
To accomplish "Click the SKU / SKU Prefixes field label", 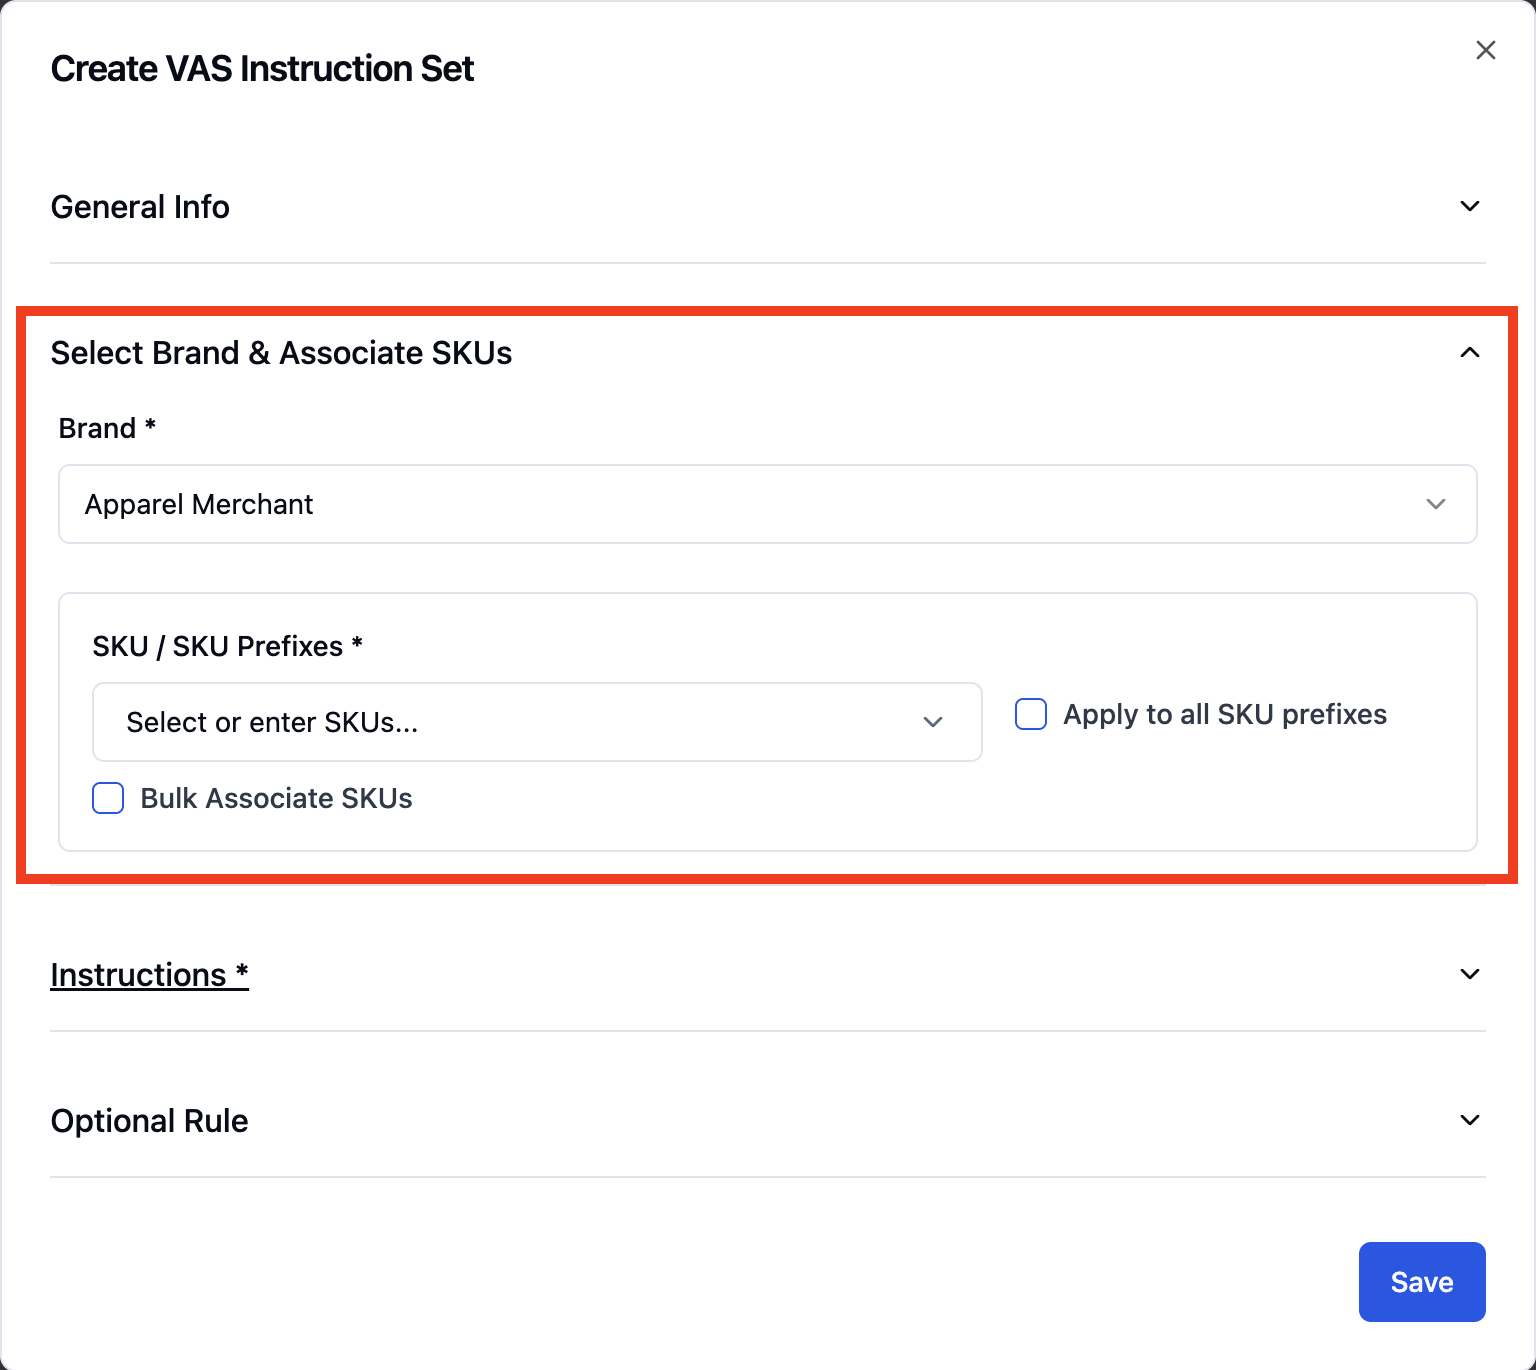I will click(x=227, y=646).
